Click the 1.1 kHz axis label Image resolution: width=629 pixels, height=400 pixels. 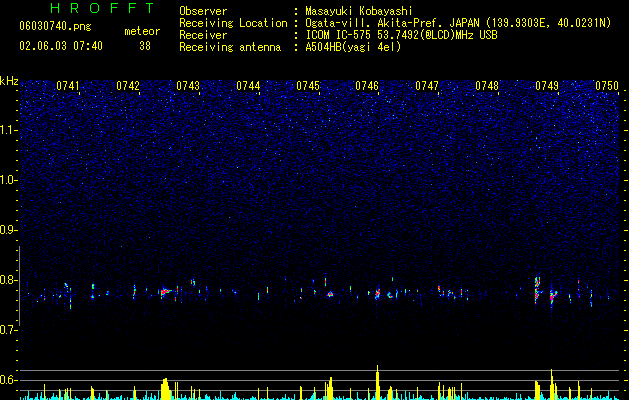tap(8, 130)
